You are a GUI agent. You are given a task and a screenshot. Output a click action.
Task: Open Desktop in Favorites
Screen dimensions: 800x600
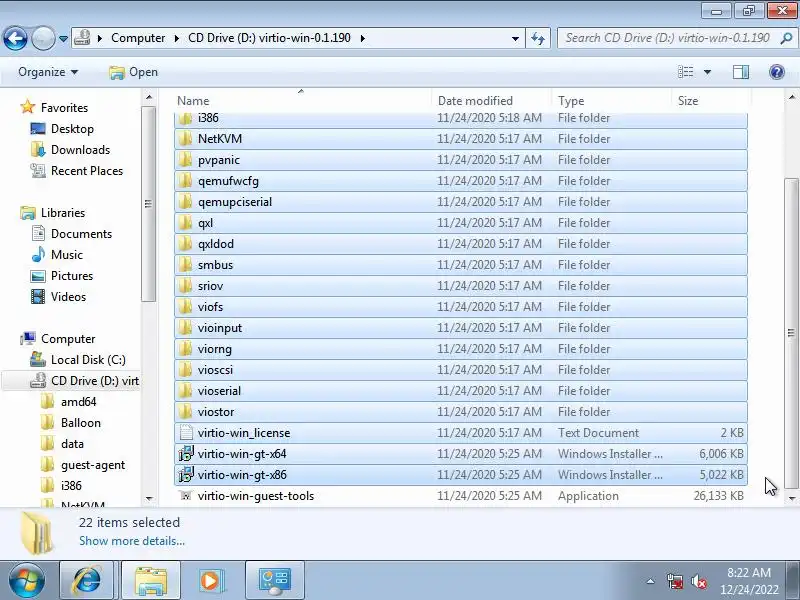coord(72,129)
